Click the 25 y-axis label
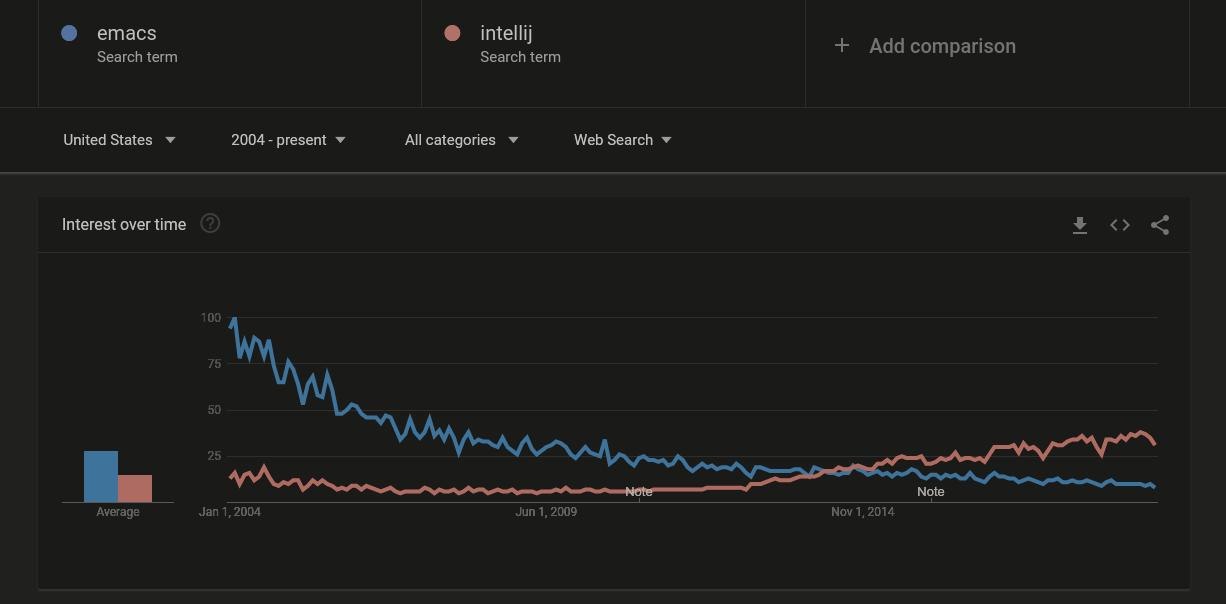The height and width of the screenshot is (604, 1226). (214, 456)
